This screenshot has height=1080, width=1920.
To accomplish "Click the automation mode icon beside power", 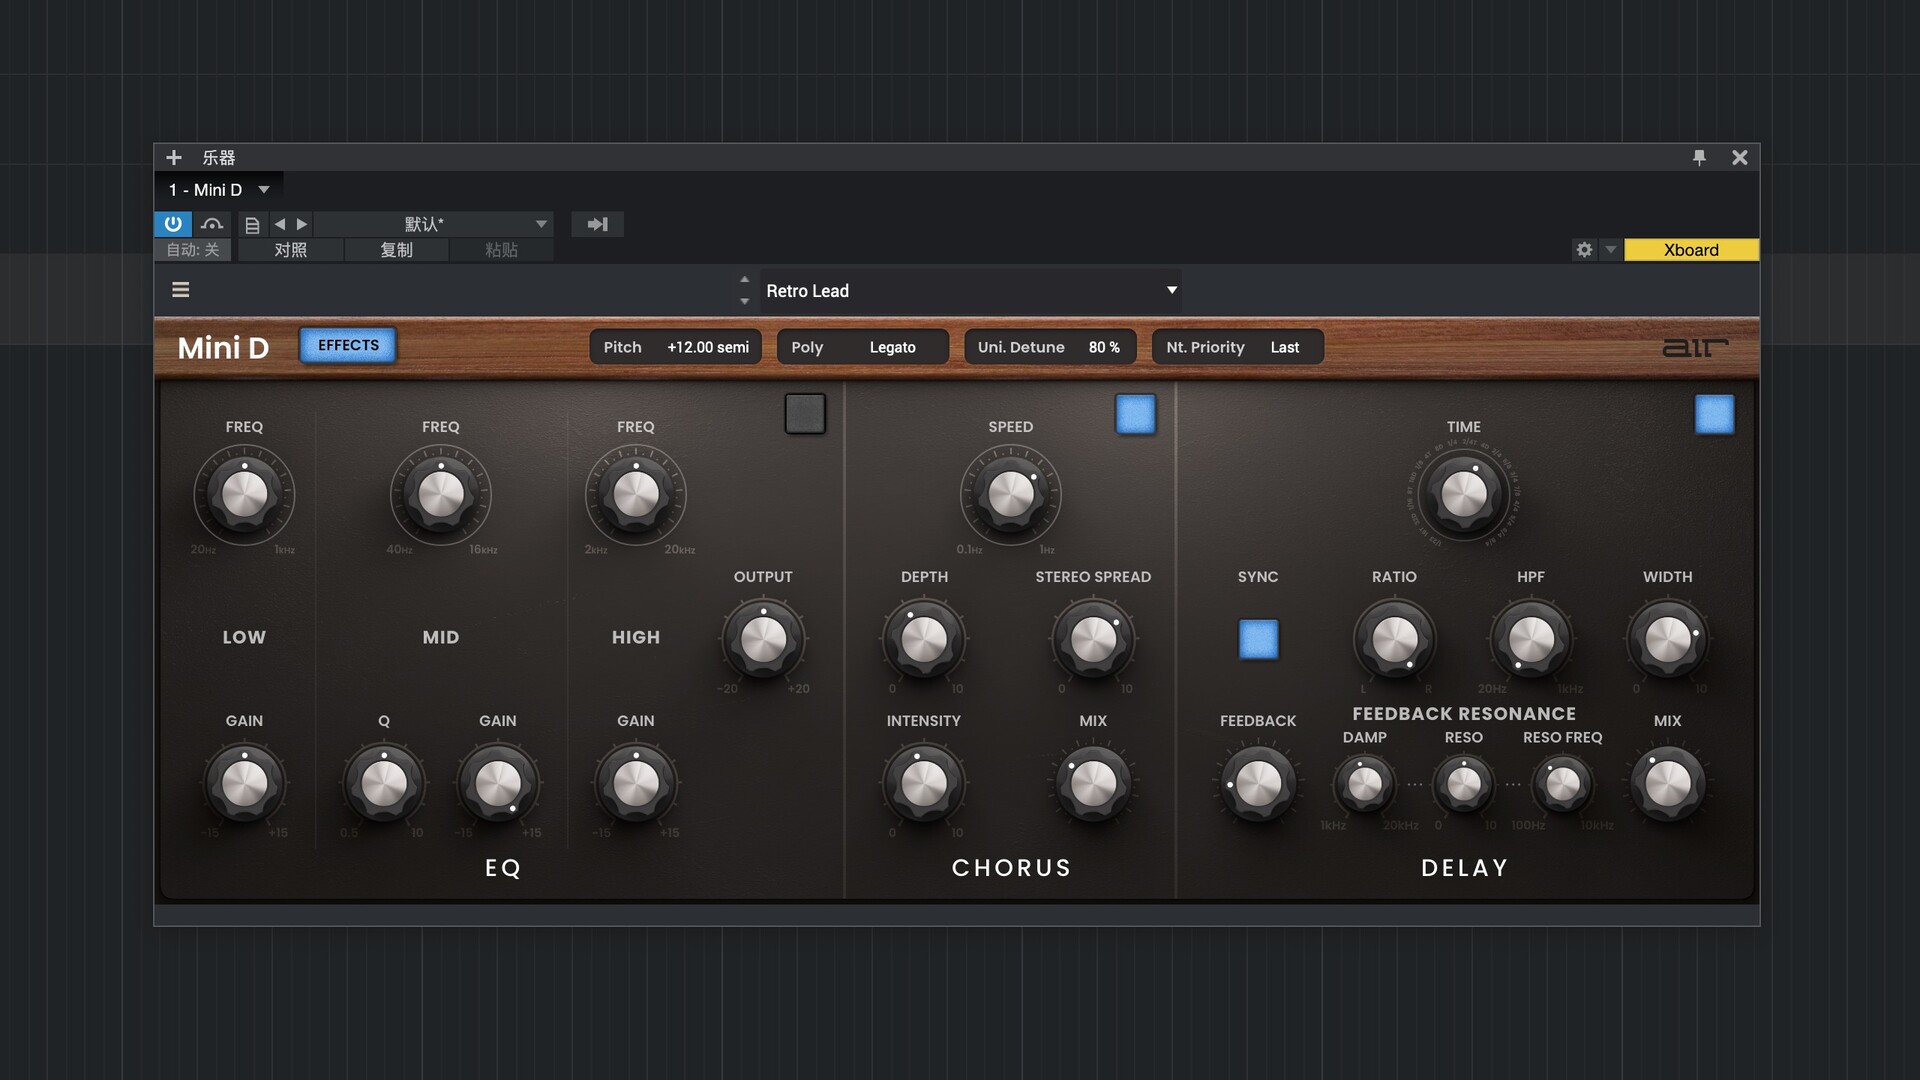I will pyautogui.click(x=211, y=224).
